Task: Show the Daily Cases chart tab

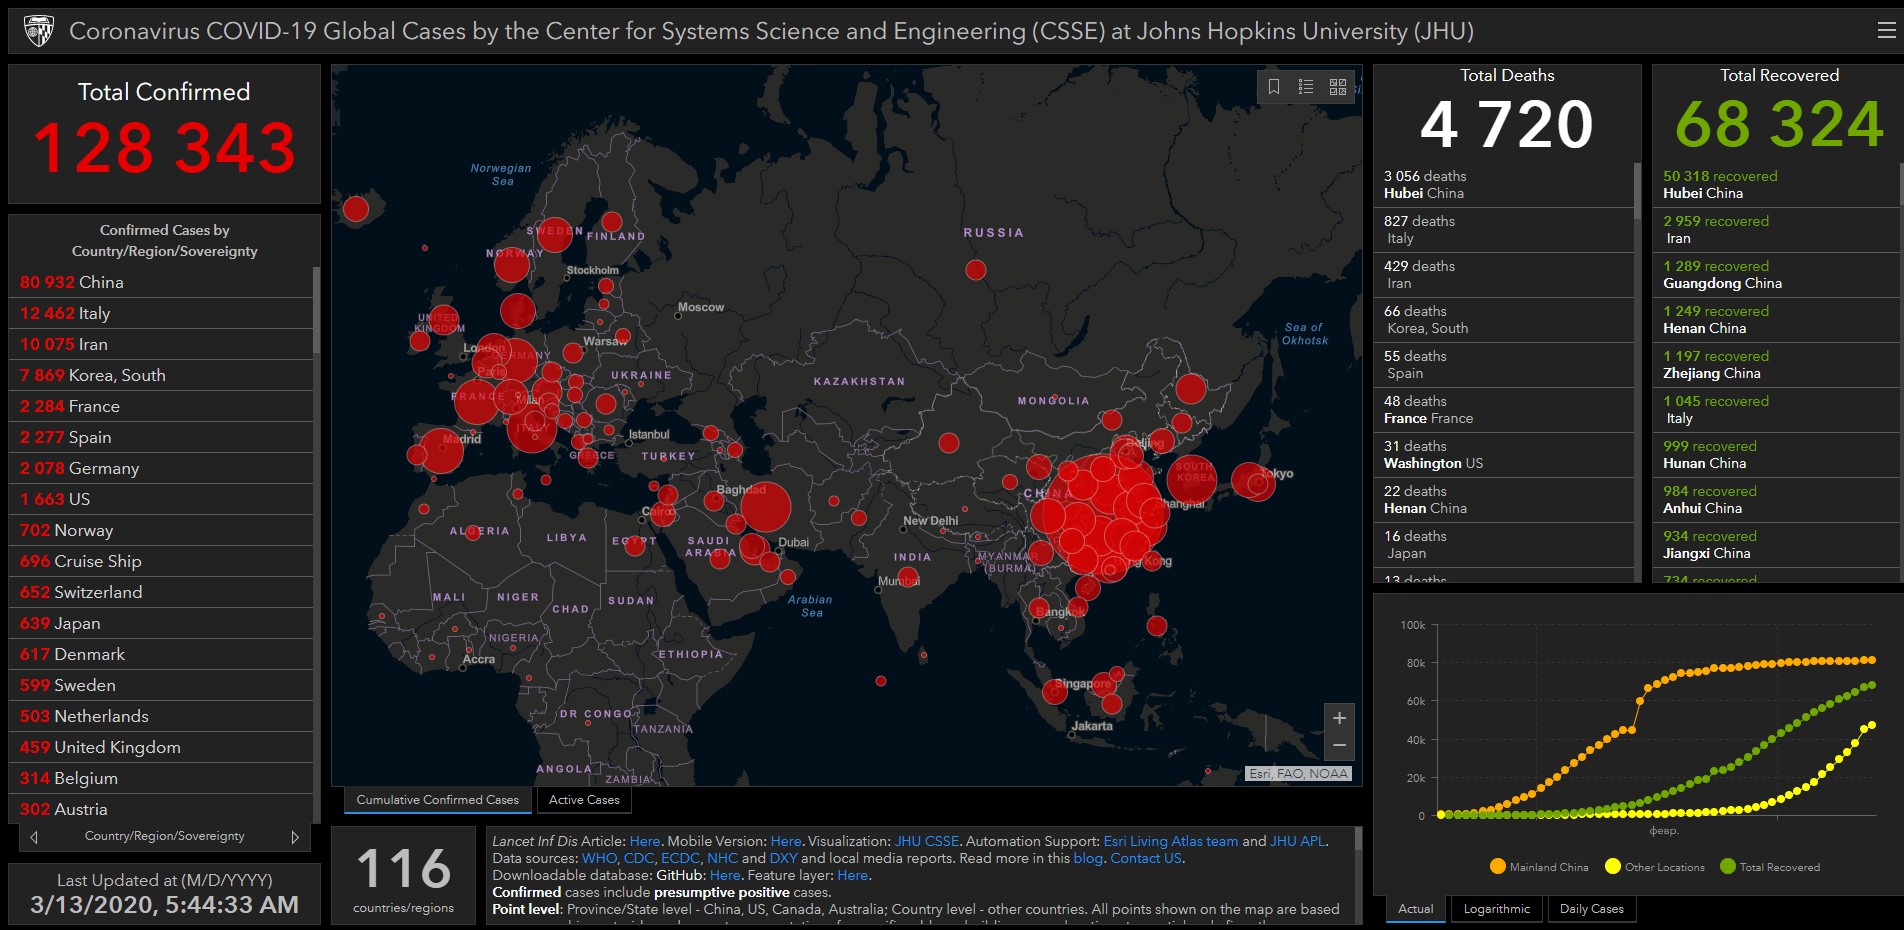Action: pos(1591,909)
